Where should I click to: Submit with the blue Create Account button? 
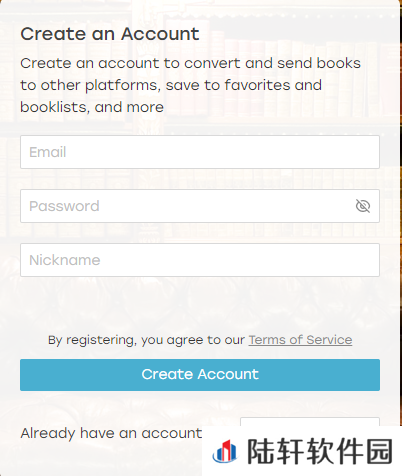tap(200, 375)
